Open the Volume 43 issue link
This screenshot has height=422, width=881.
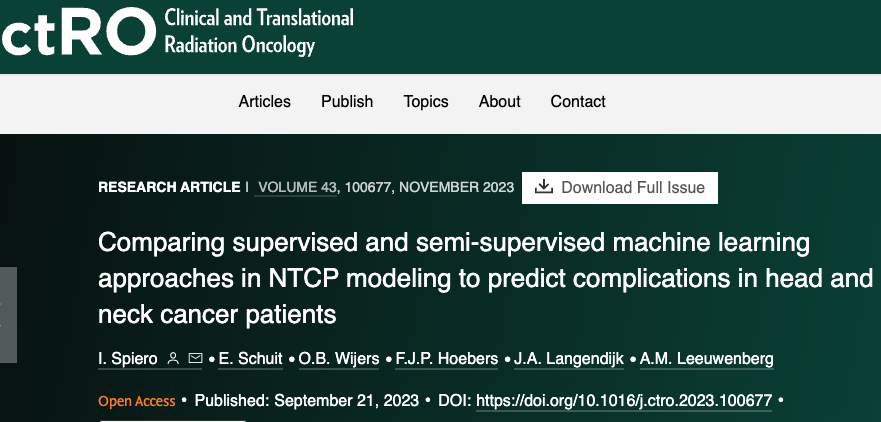297,187
